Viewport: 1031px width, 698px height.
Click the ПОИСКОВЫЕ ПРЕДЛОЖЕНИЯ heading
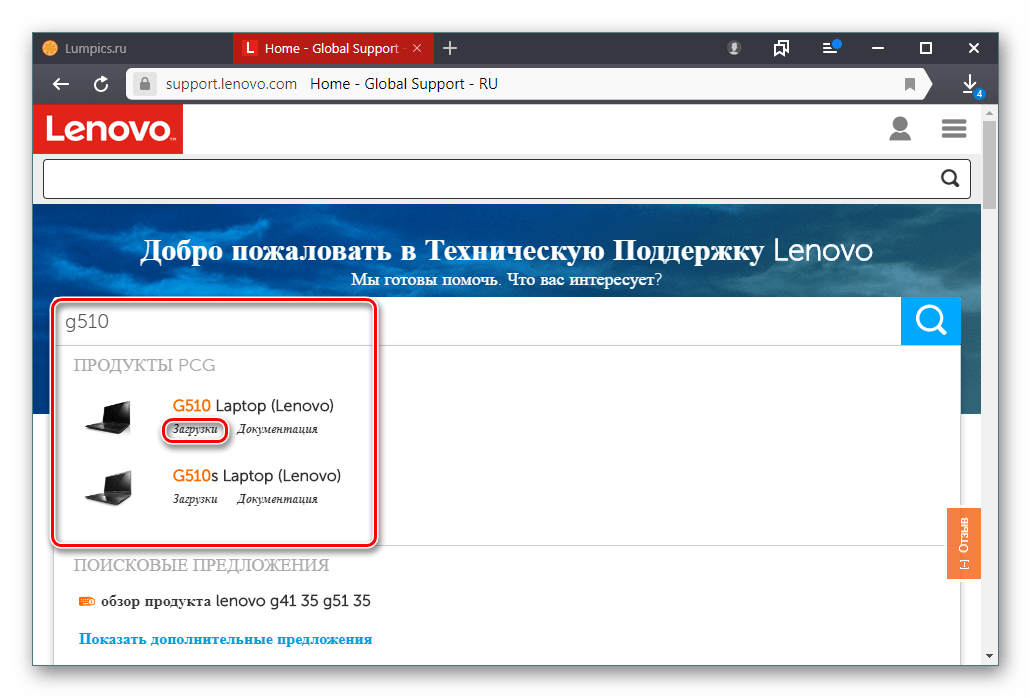point(201,565)
